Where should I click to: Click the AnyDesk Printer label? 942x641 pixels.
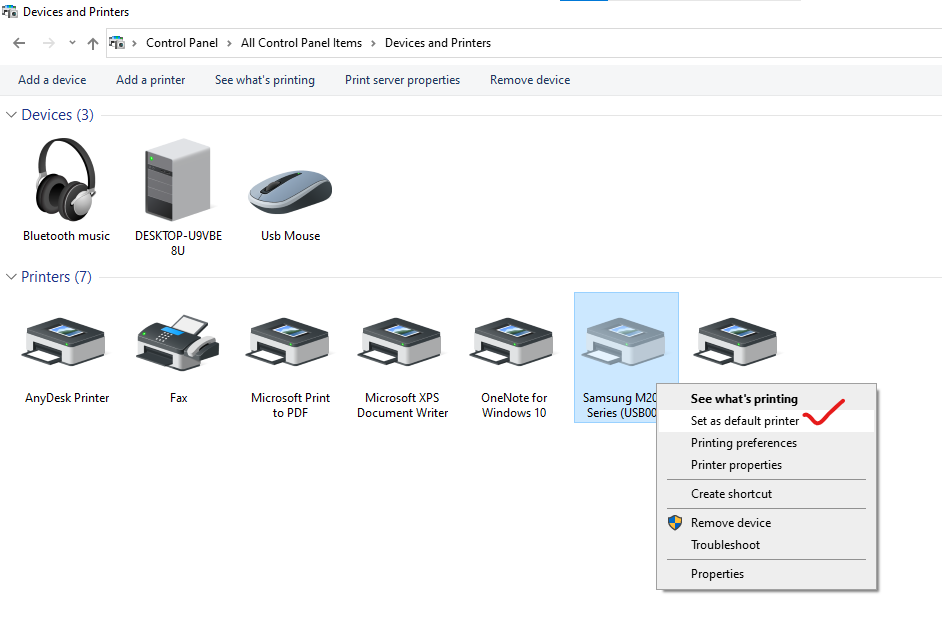(x=67, y=398)
